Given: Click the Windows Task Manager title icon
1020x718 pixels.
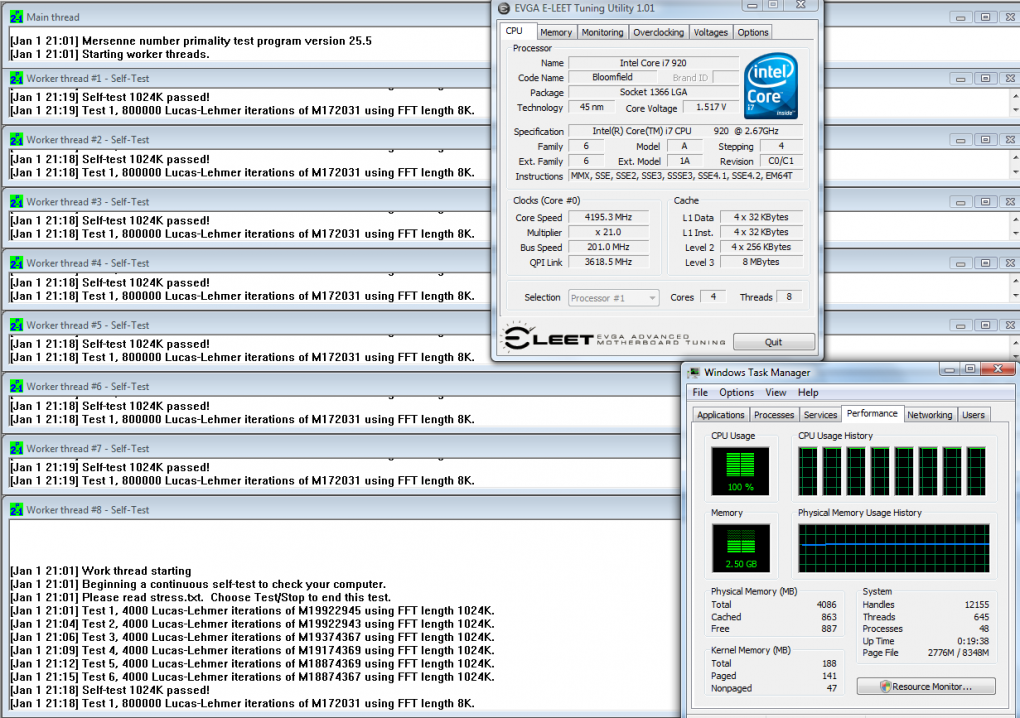Looking at the screenshot, I should pyautogui.click(x=694, y=373).
